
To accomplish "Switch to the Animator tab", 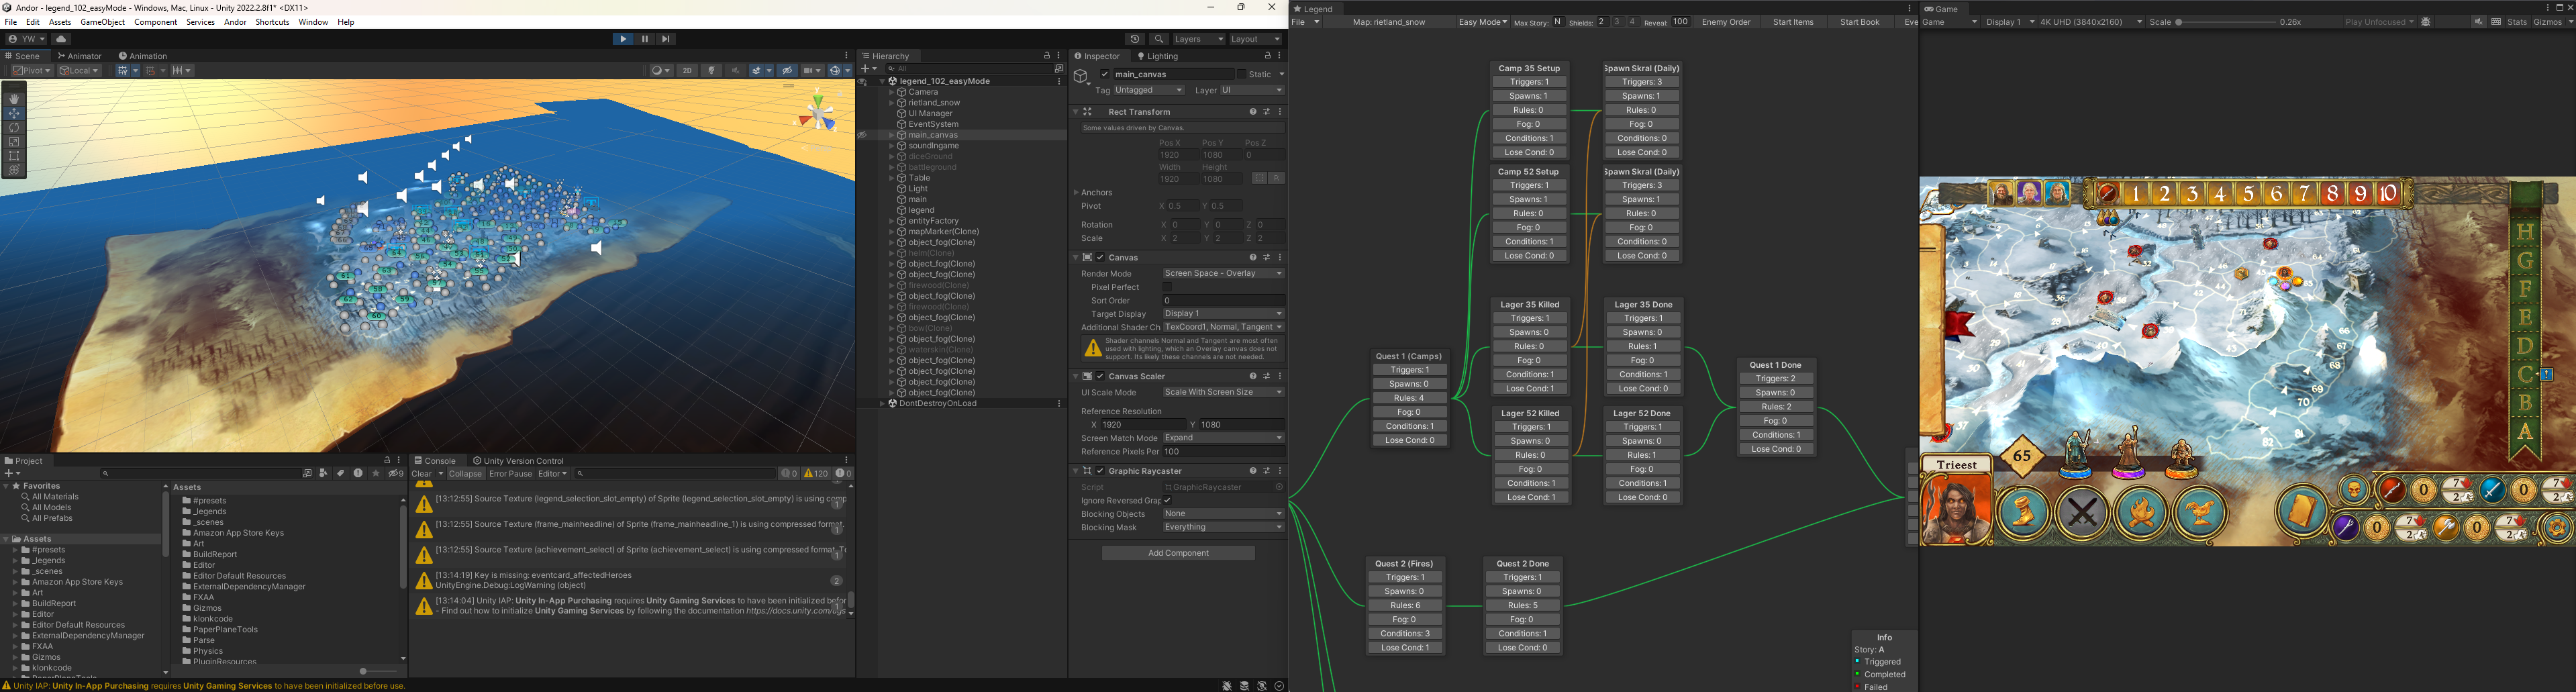I will pos(80,56).
